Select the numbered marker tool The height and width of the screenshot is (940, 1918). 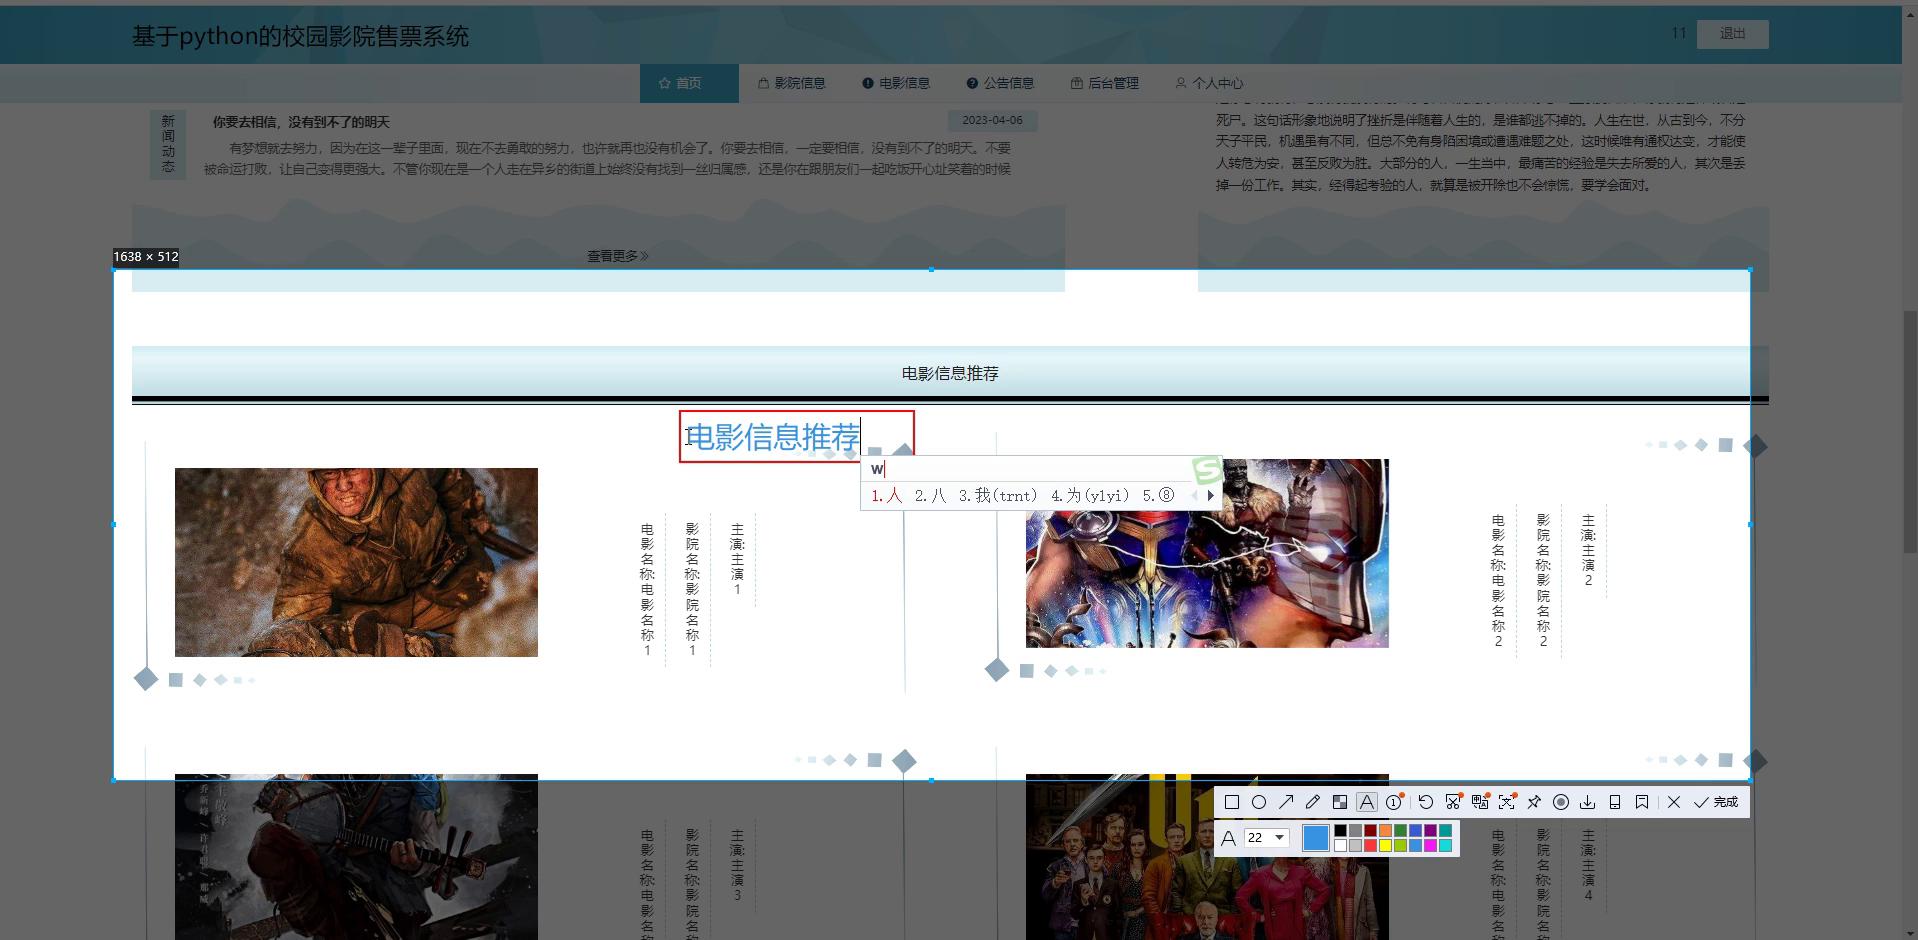[1394, 802]
